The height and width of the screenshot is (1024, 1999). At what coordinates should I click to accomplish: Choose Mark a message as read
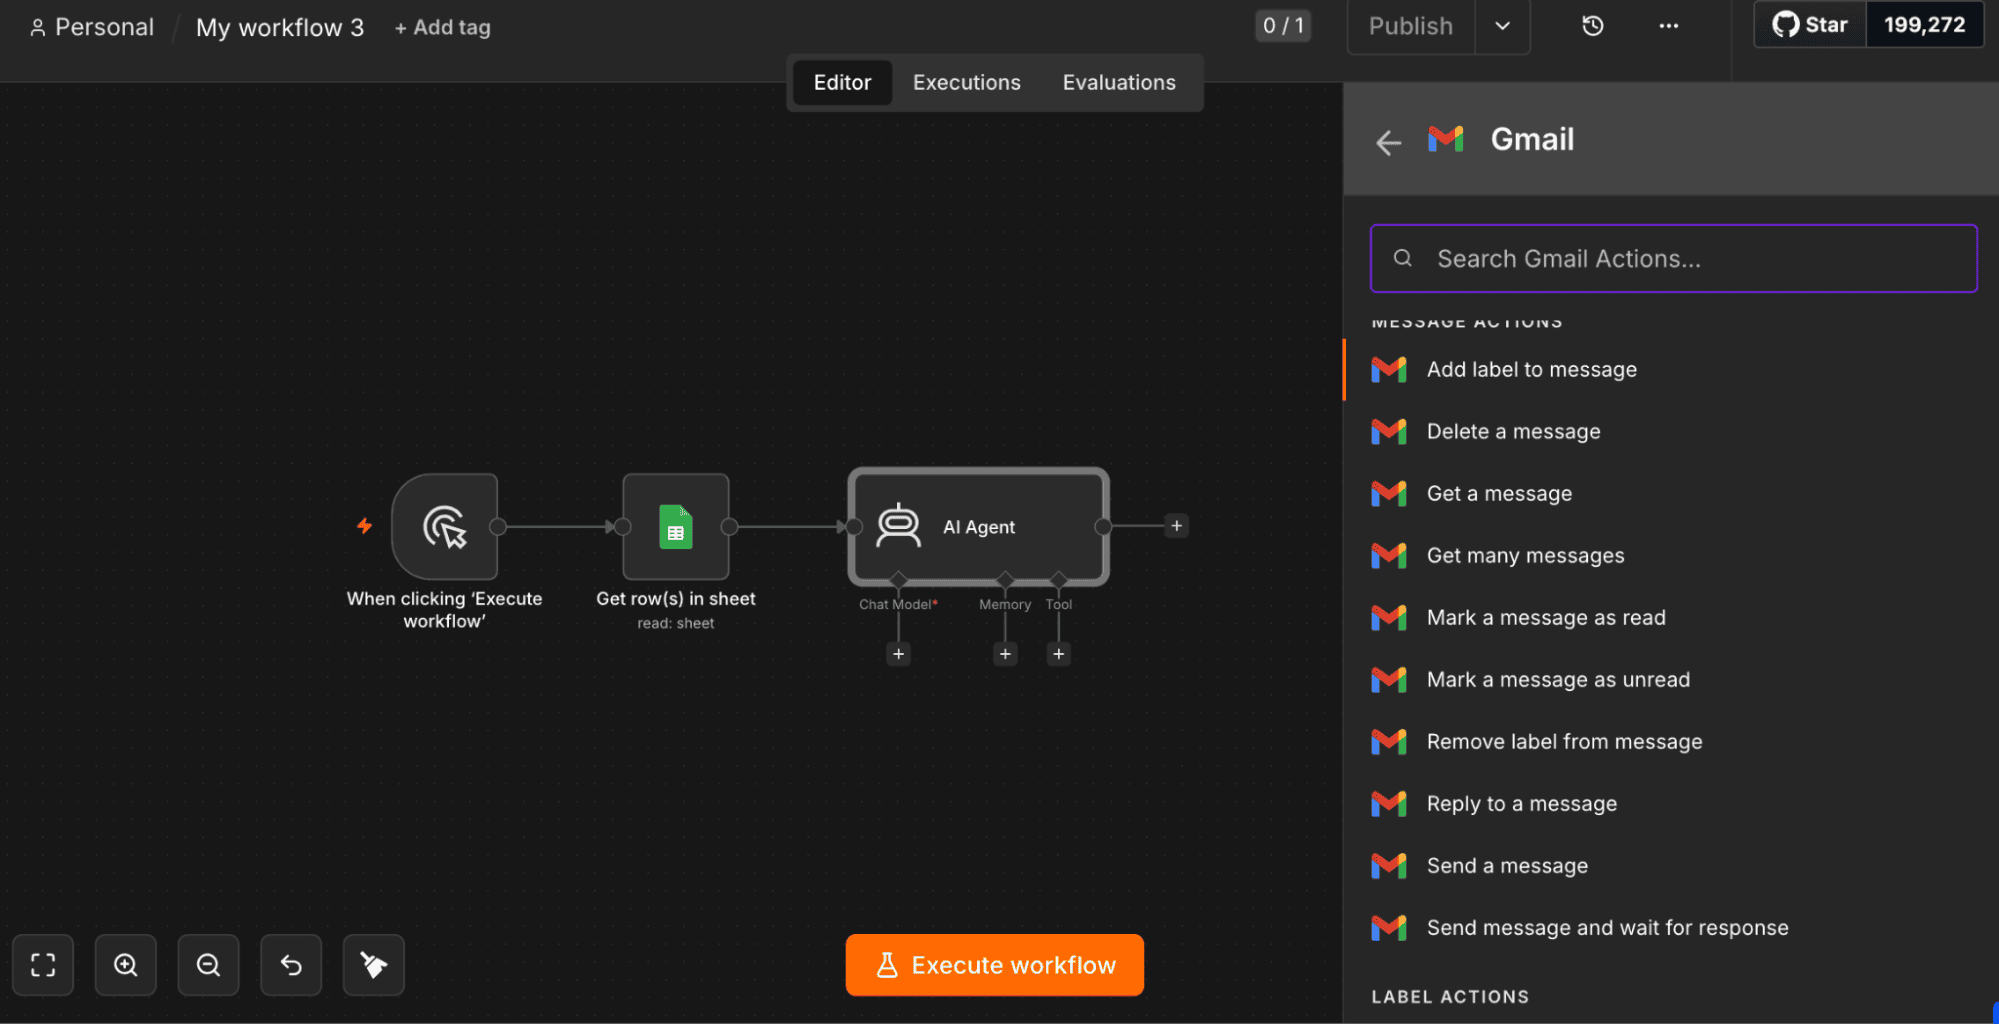[x=1670, y=618]
